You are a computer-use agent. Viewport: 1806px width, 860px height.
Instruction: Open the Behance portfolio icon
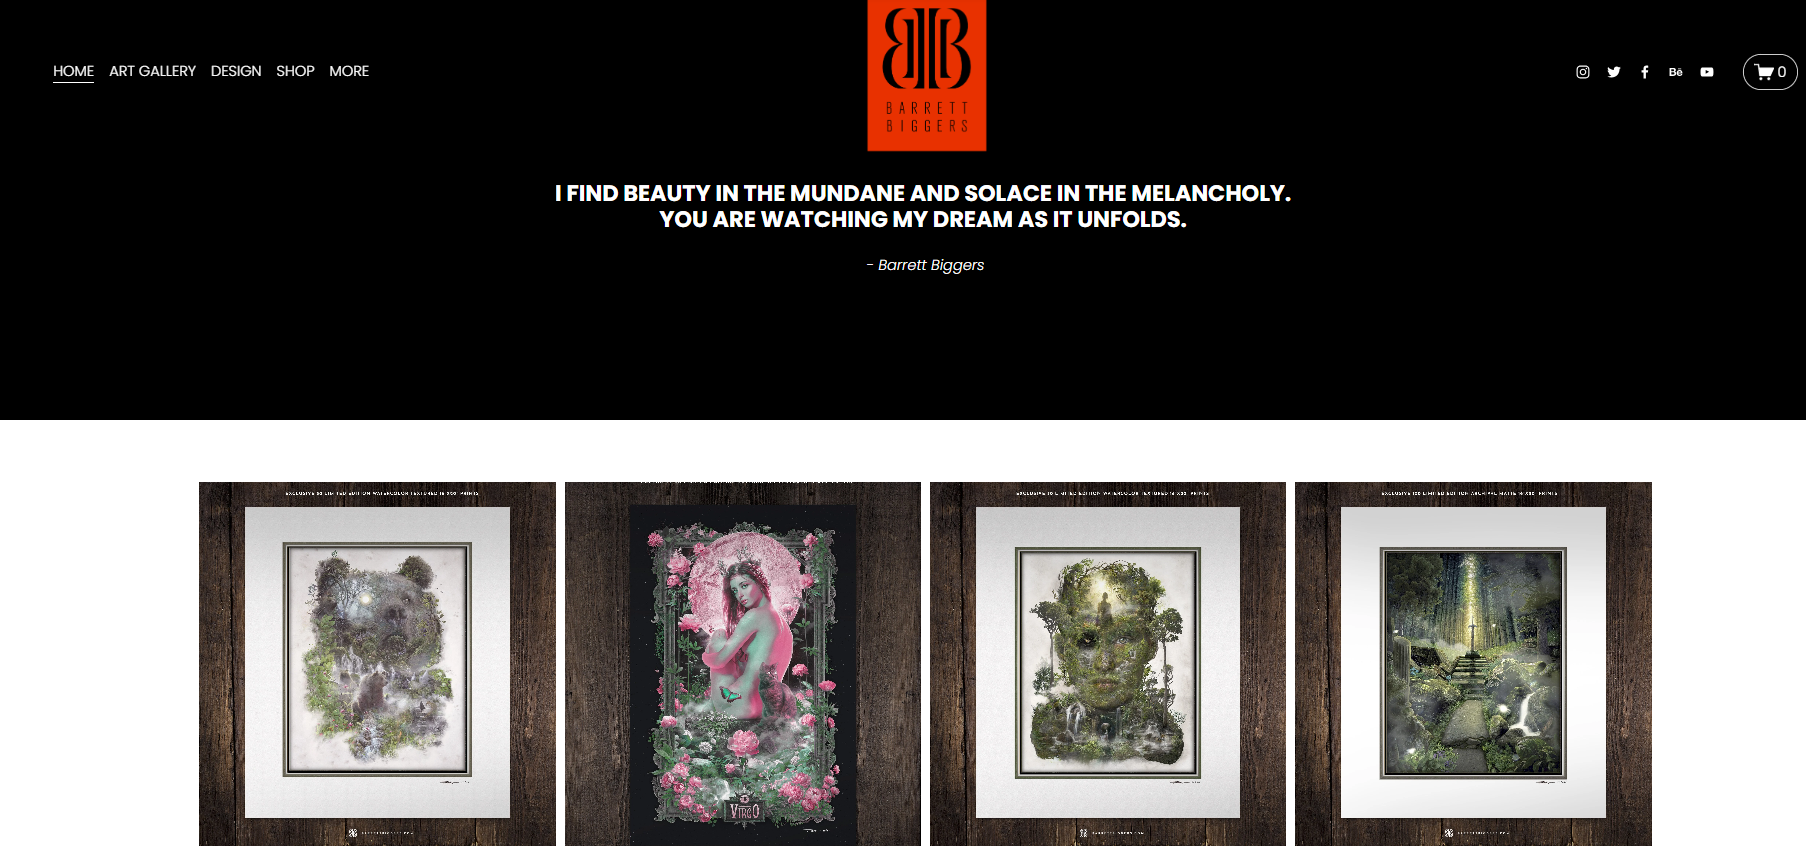pyautogui.click(x=1675, y=72)
